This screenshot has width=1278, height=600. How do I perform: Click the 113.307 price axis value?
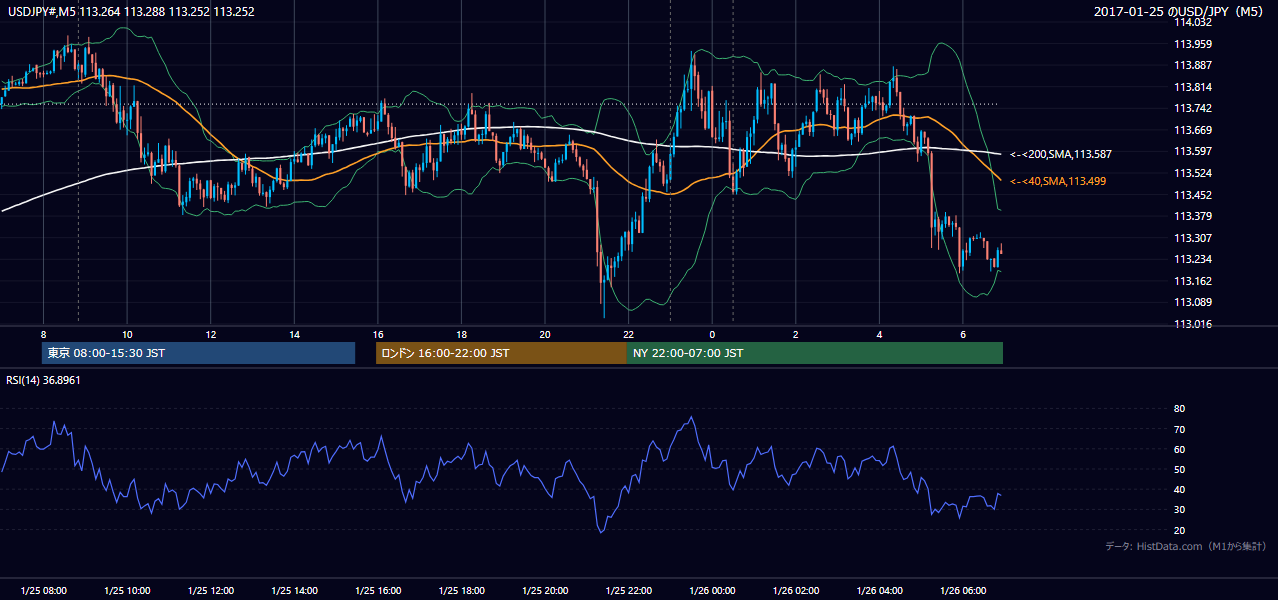point(1193,238)
